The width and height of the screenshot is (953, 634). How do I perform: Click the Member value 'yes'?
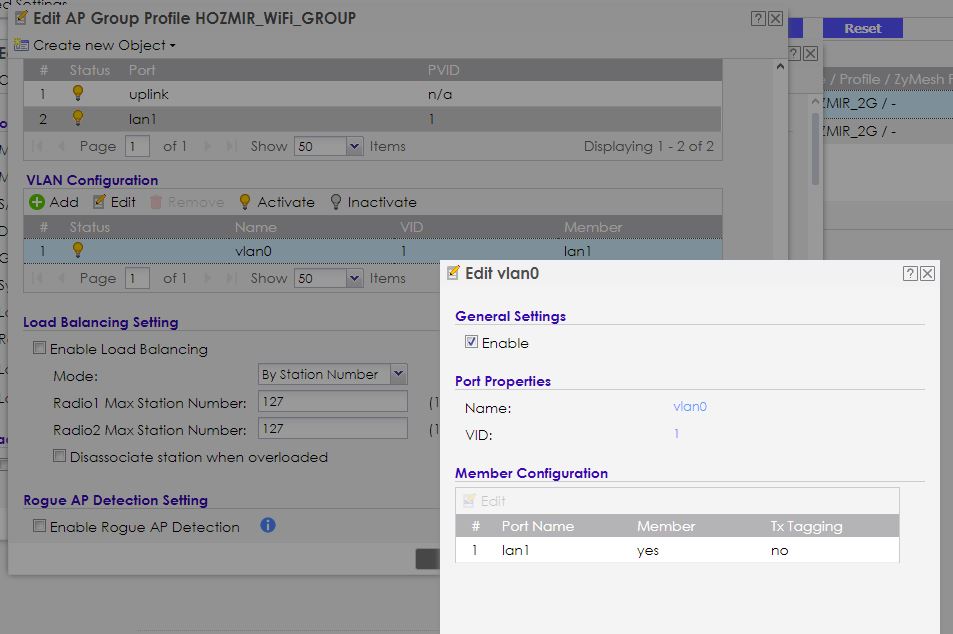click(x=648, y=550)
